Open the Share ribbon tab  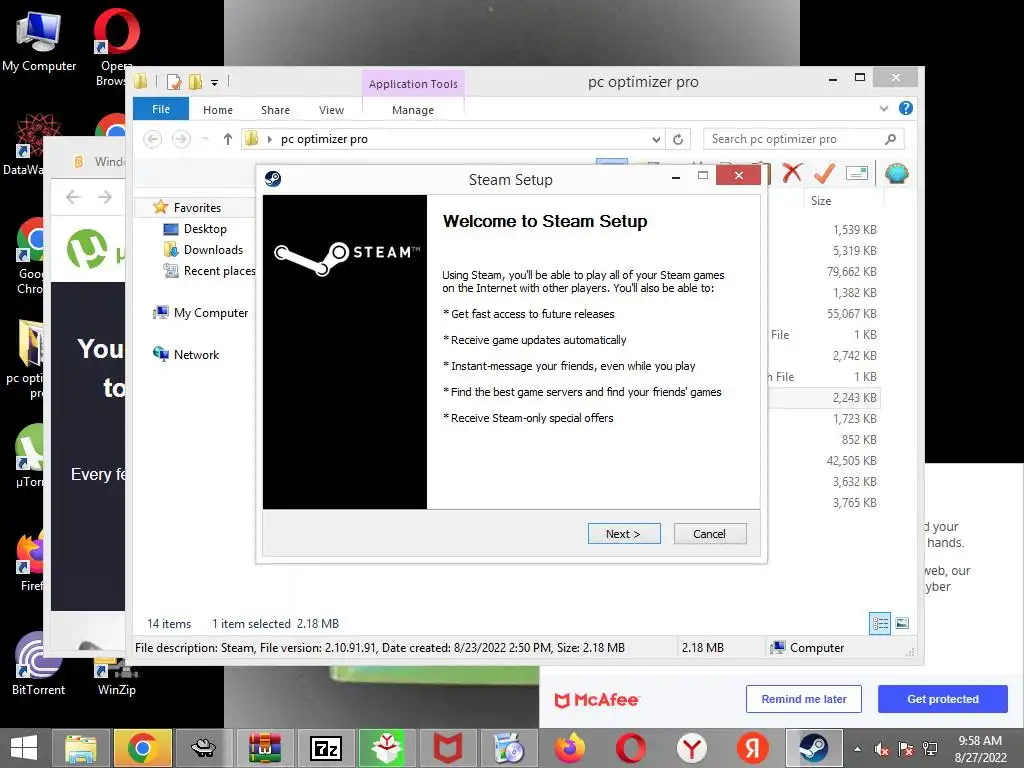tap(275, 110)
